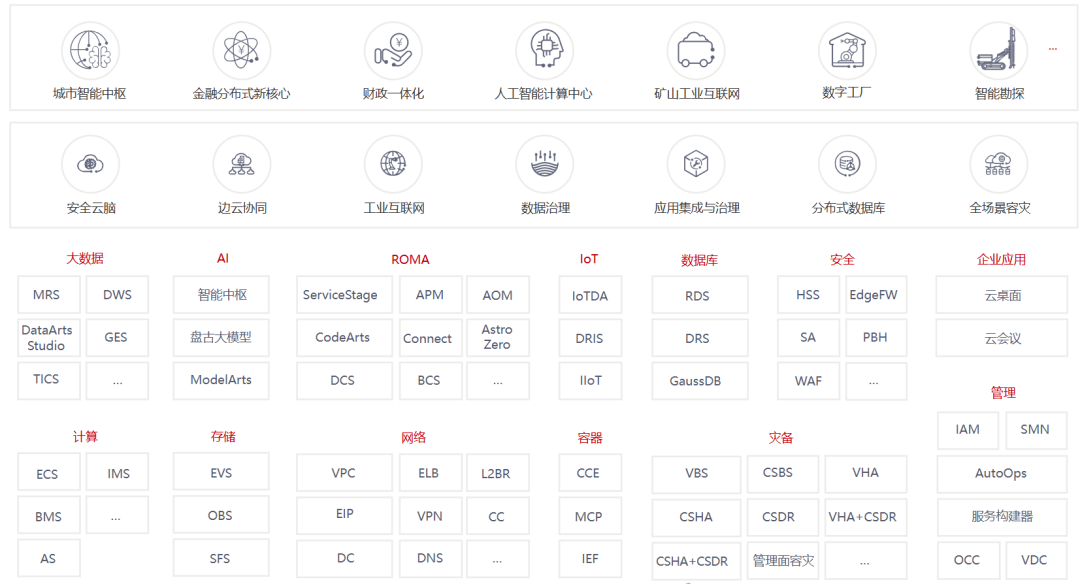The height and width of the screenshot is (584, 1080).
Task: Open the 数据治理 data bowl icon
Action: click(544, 164)
